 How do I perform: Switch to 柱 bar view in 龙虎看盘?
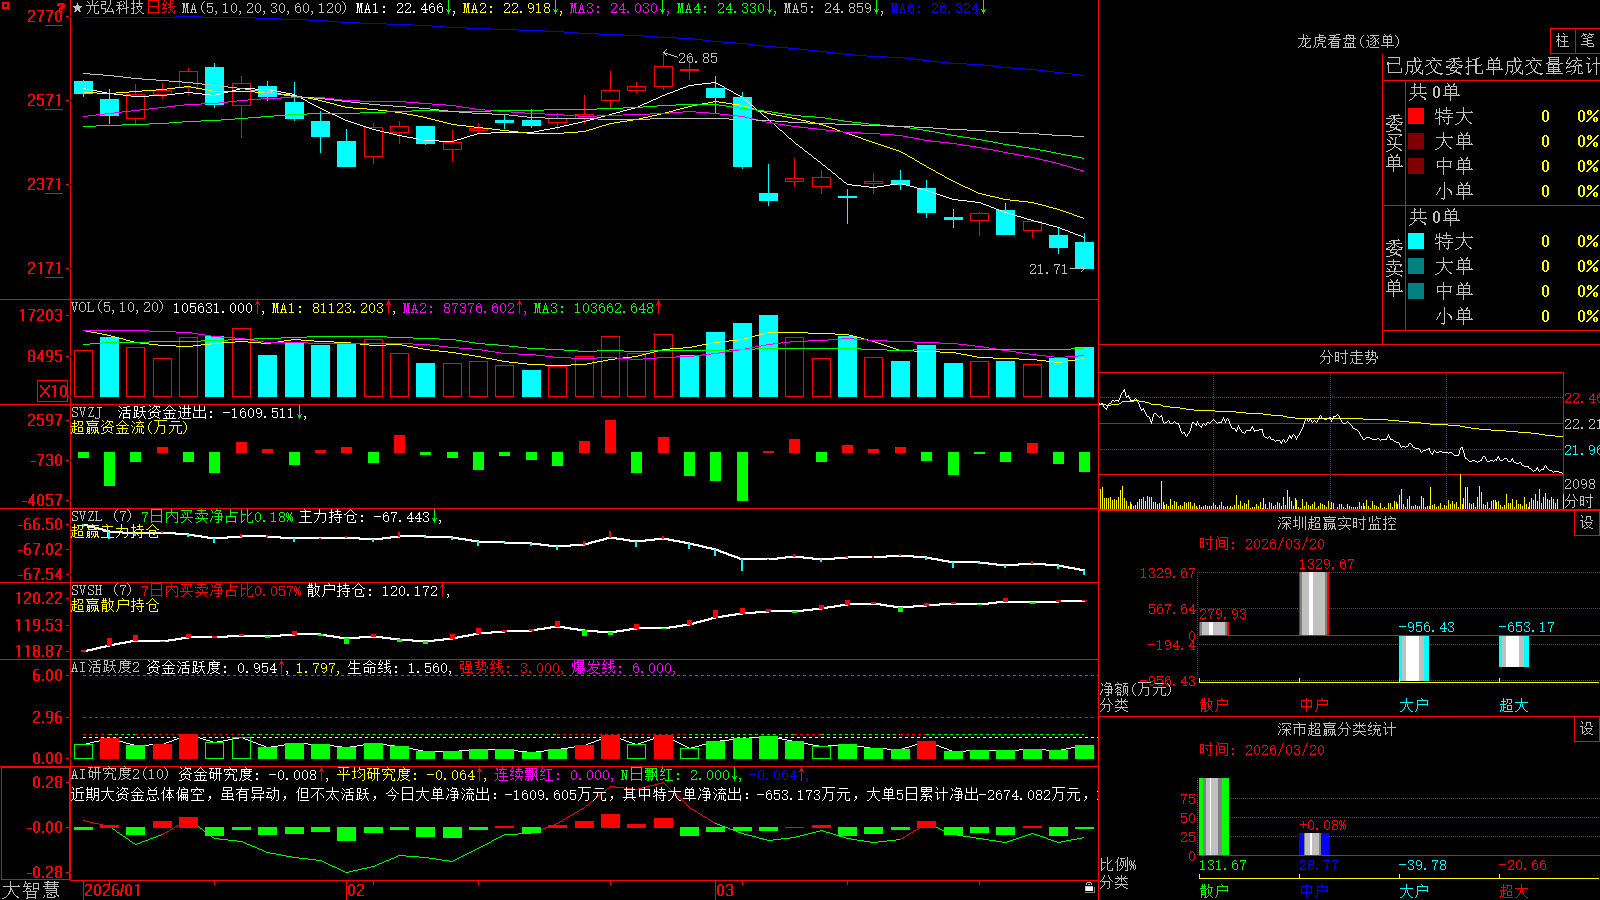(1562, 40)
